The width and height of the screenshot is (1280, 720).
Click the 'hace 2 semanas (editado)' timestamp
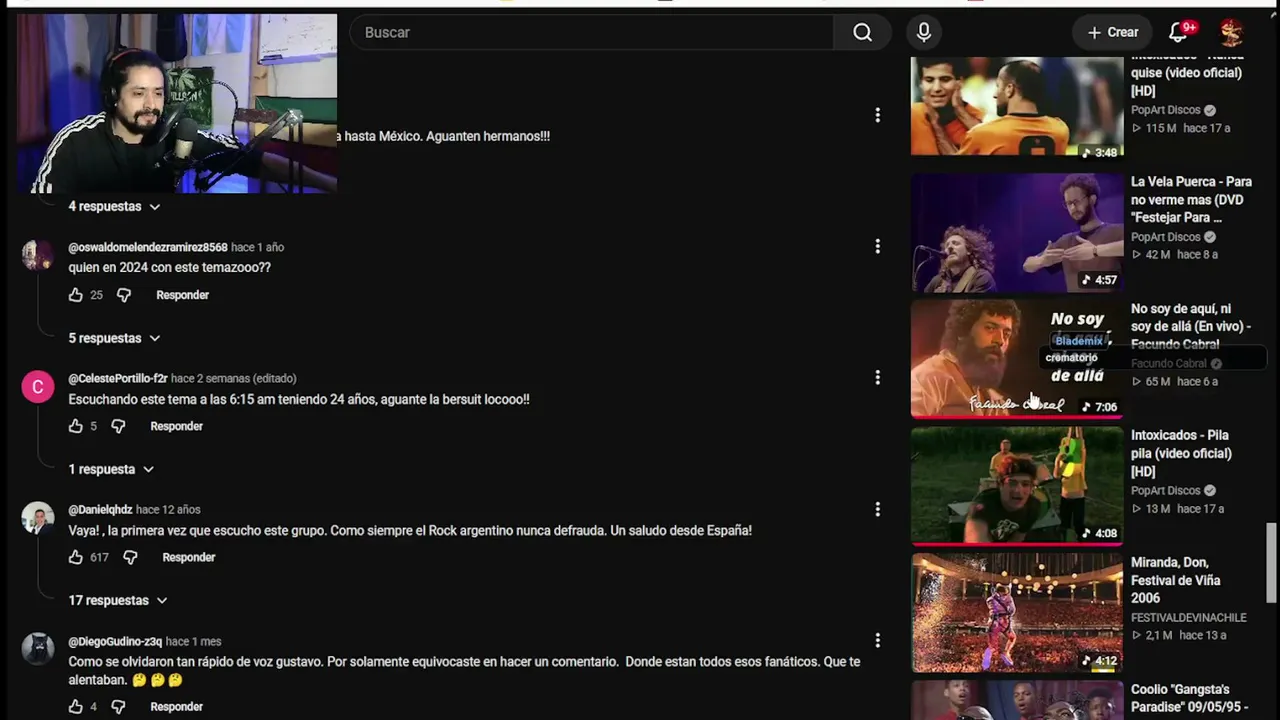pos(234,378)
